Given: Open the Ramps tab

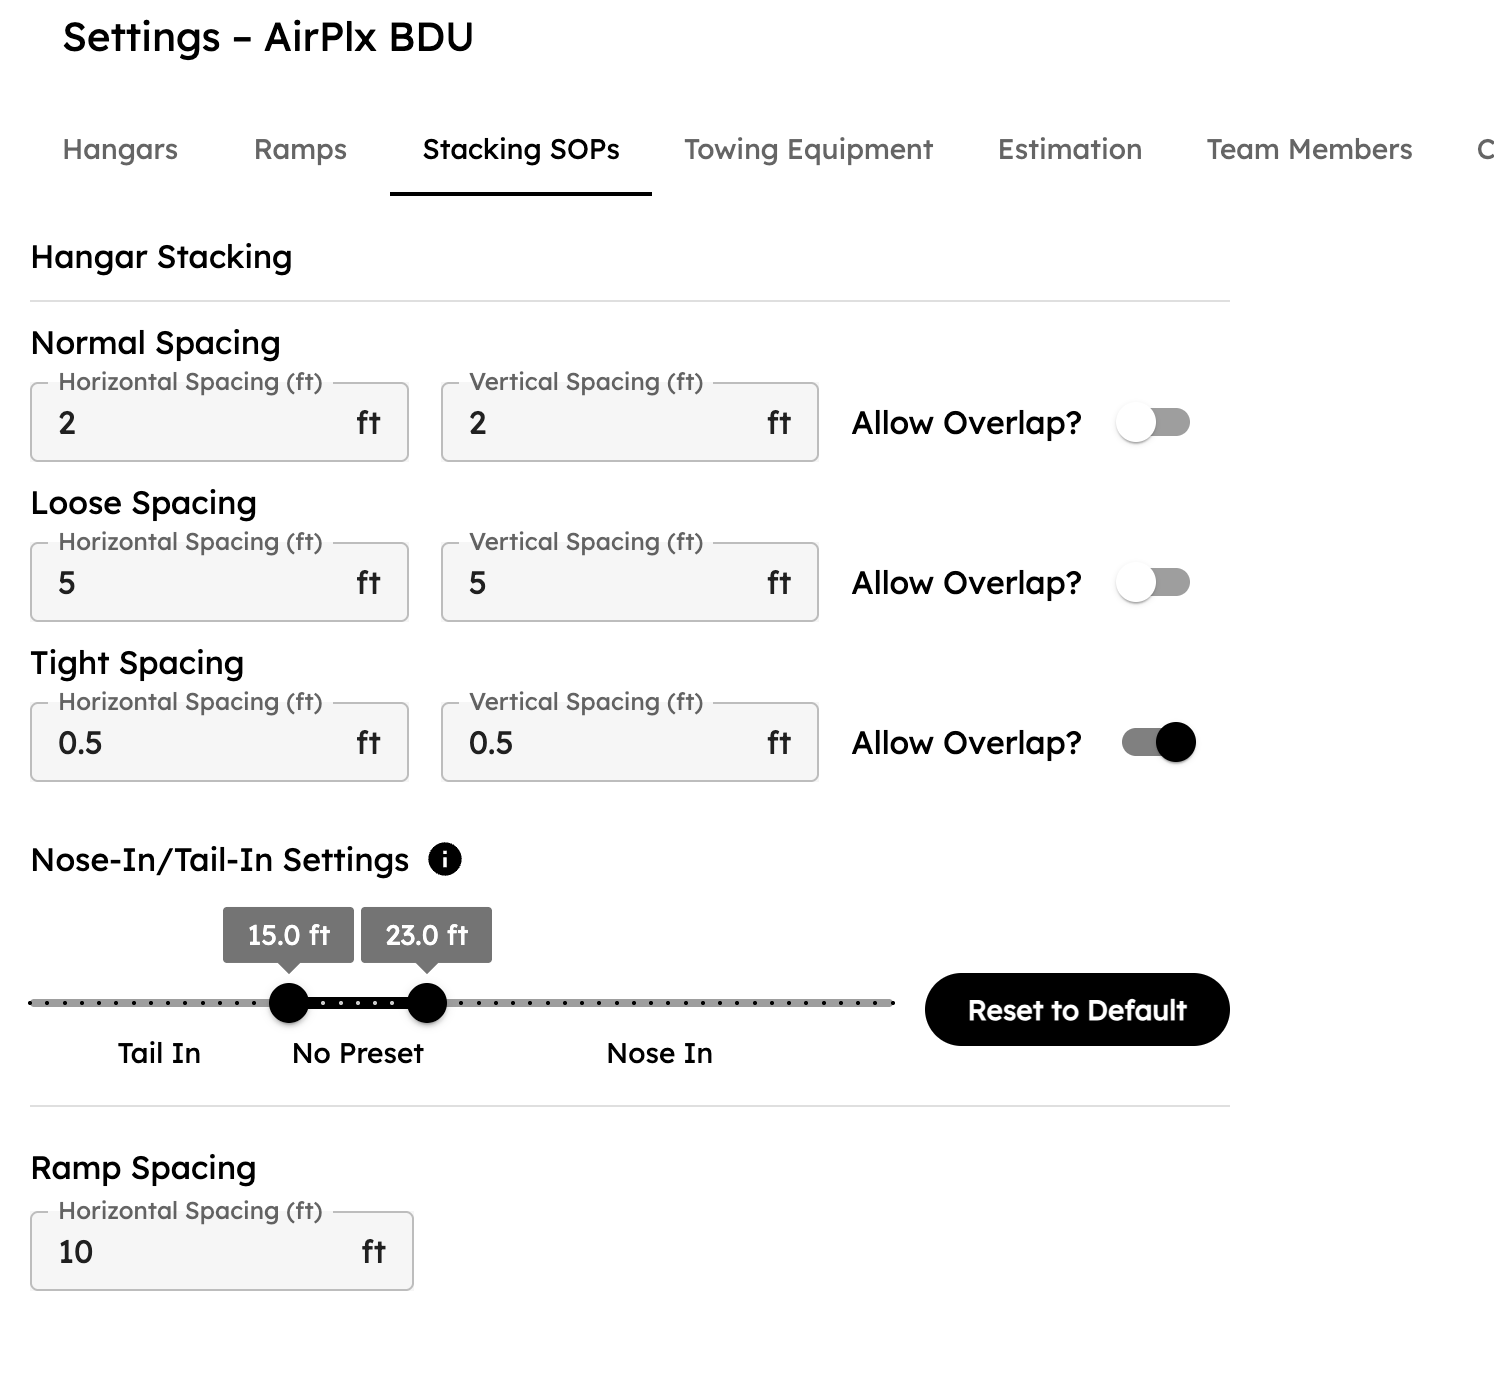Looking at the screenshot, I should (x=299, y=150).
